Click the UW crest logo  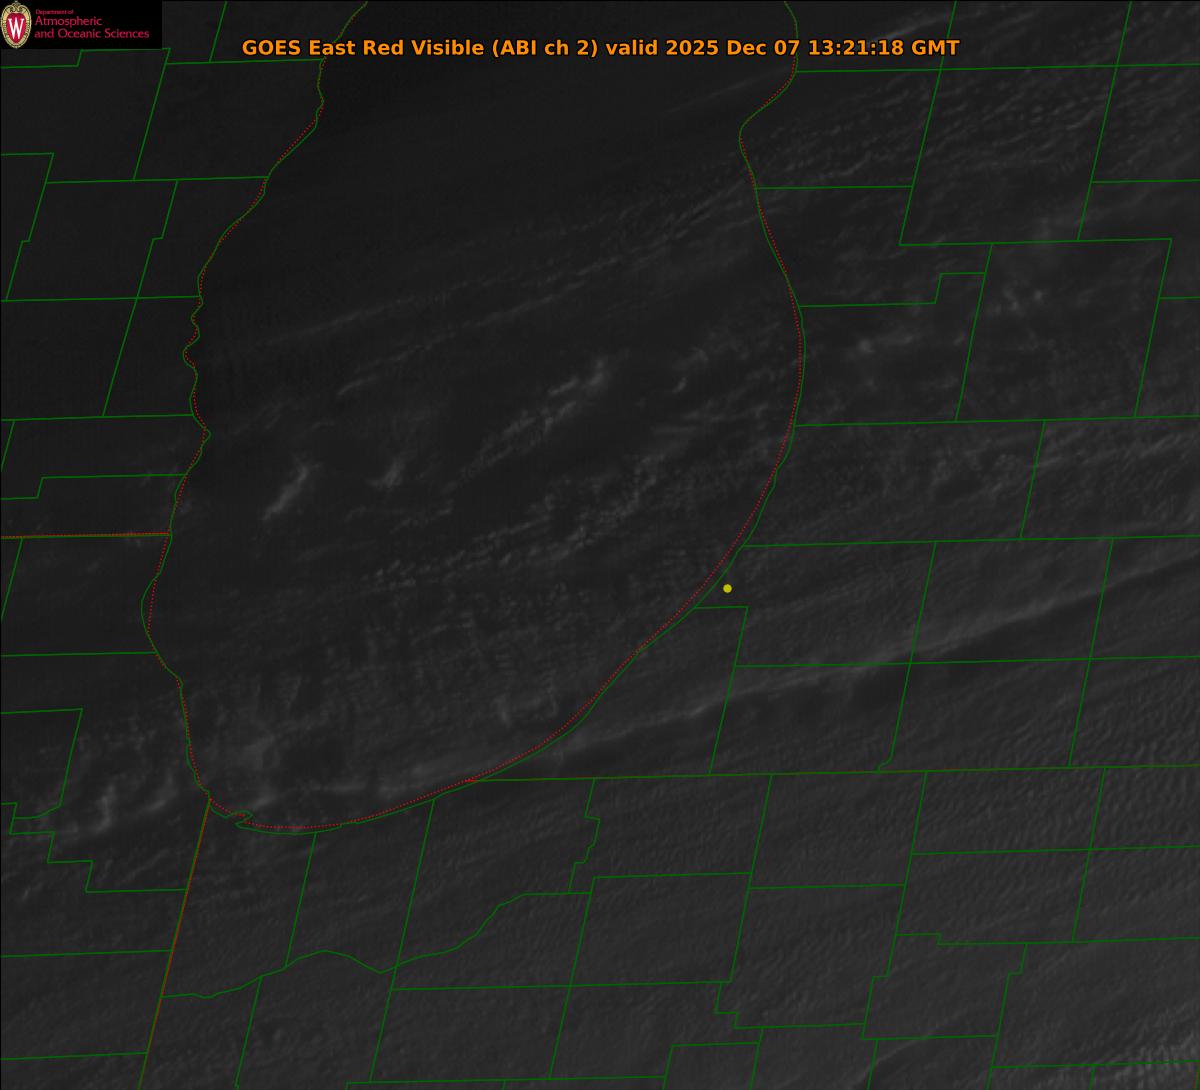tap(16, 24)
